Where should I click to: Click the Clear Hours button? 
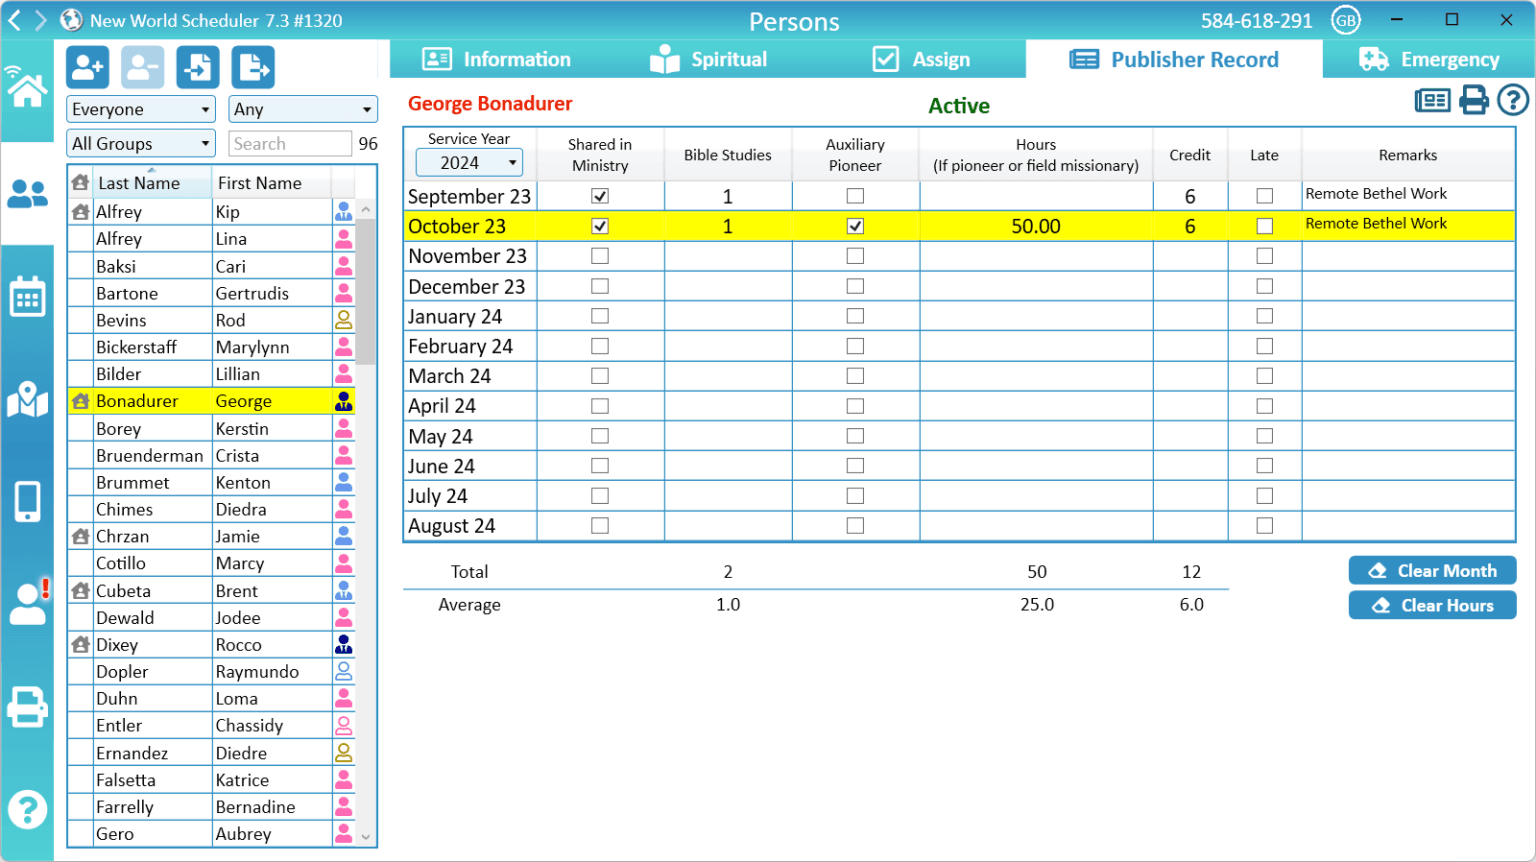click(1432, 605)
